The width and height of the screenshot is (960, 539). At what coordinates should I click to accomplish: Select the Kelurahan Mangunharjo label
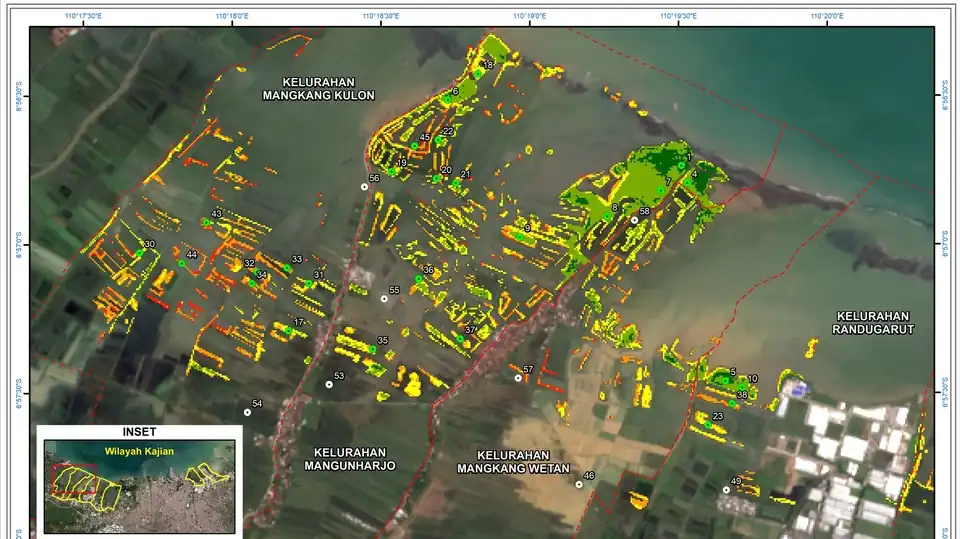(x=350, y=459)
